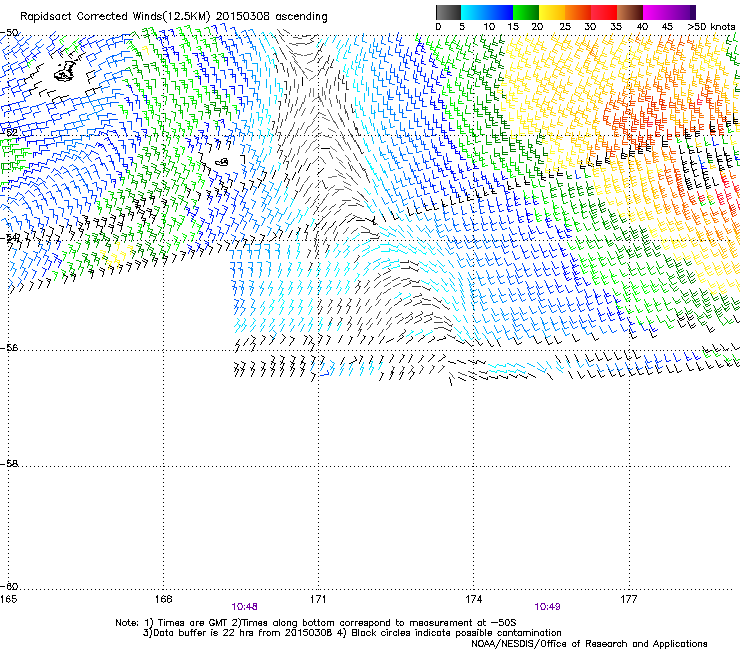Click the island outline near top-left
Screen dimensions: 740x650
pyautogui.click(x=64, y=71)
